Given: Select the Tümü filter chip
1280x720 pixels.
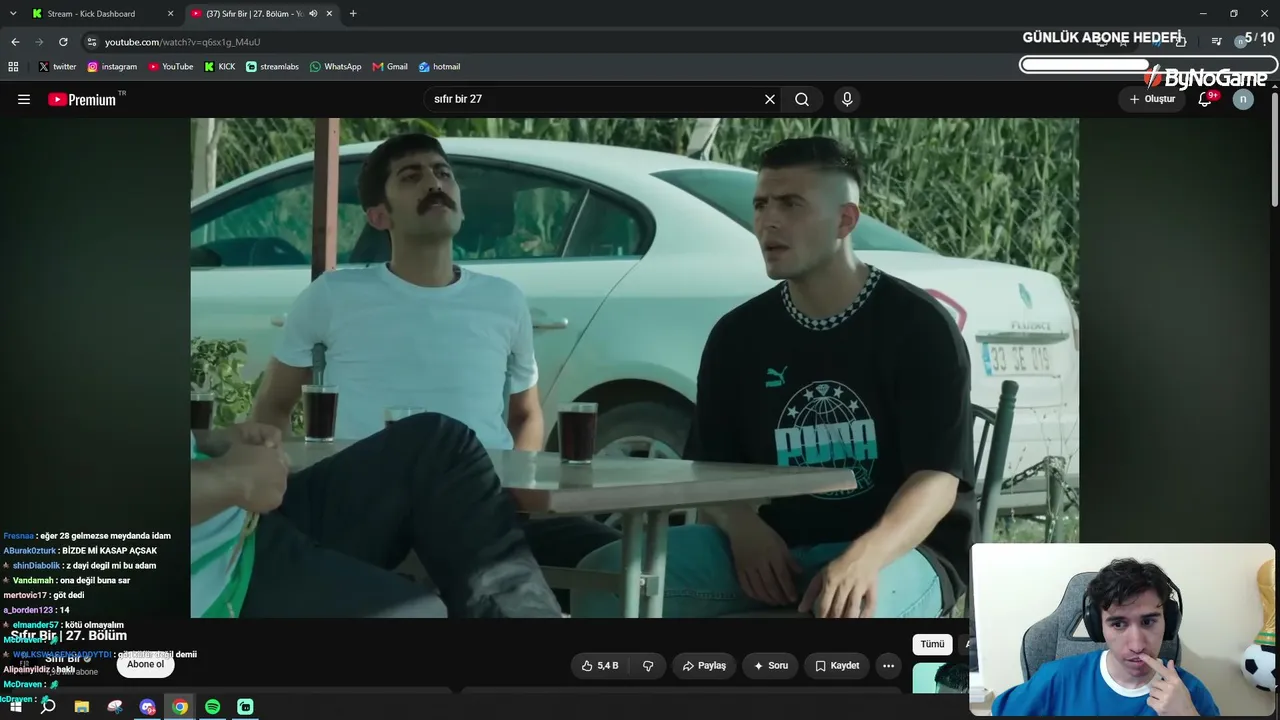Looking at the screenshot, I should [x=932, y=644].
